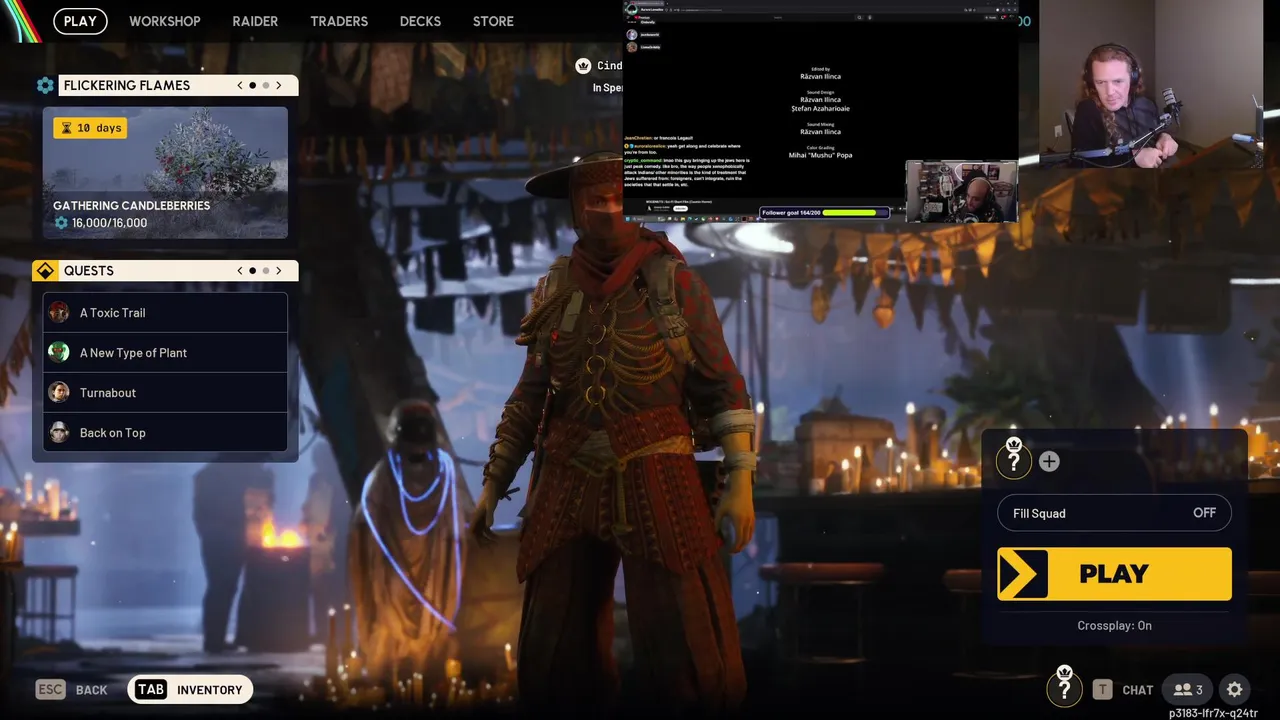Viewport: 1280px width, 720px height.
Task: Click the A Toxic Trail quest giver portrait
Action: click(x=59, y=312)
